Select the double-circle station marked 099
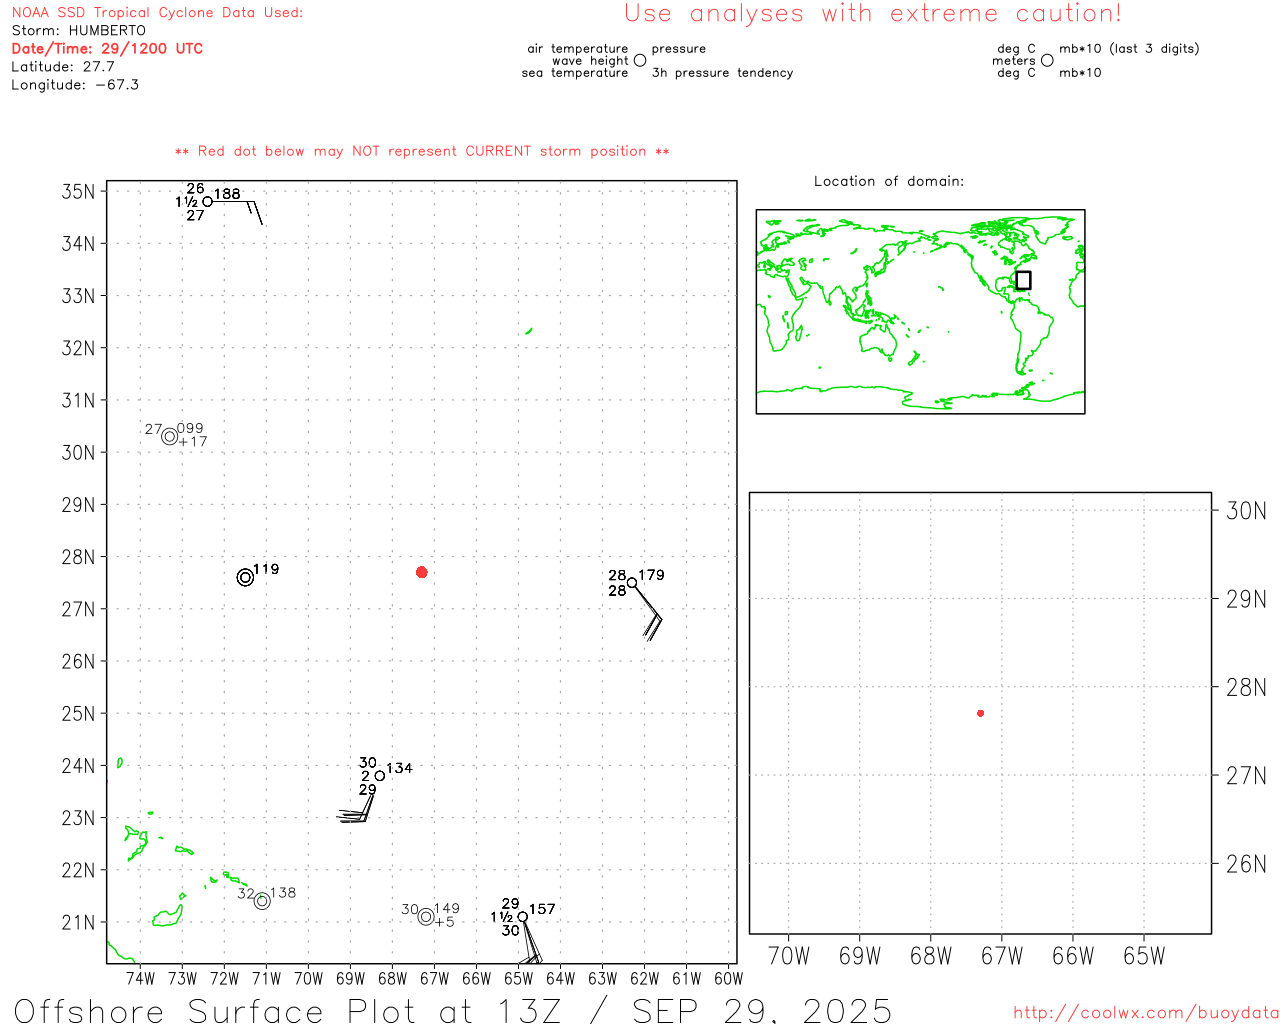 (170, 436)
